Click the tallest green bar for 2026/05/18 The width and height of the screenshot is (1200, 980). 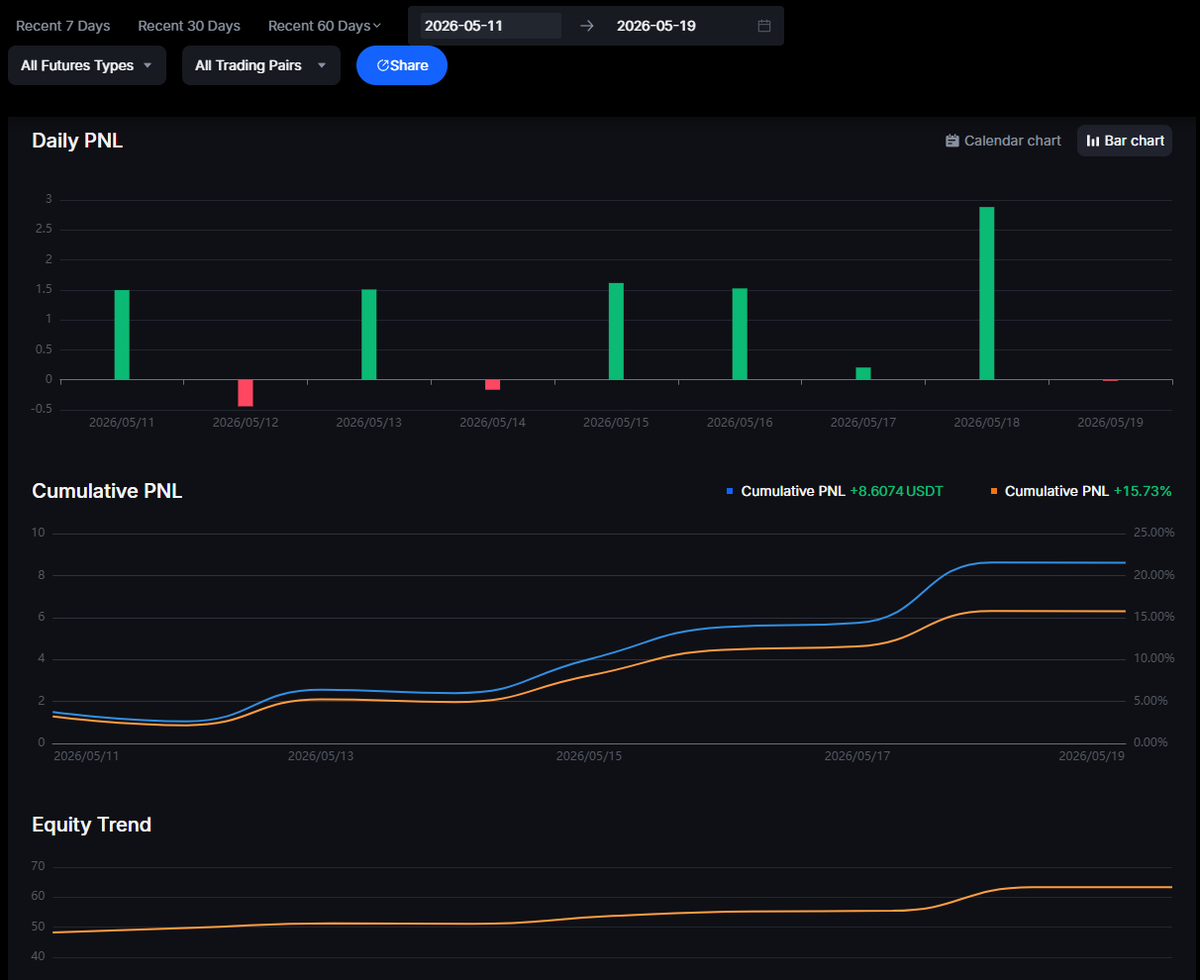coord(987,293)
